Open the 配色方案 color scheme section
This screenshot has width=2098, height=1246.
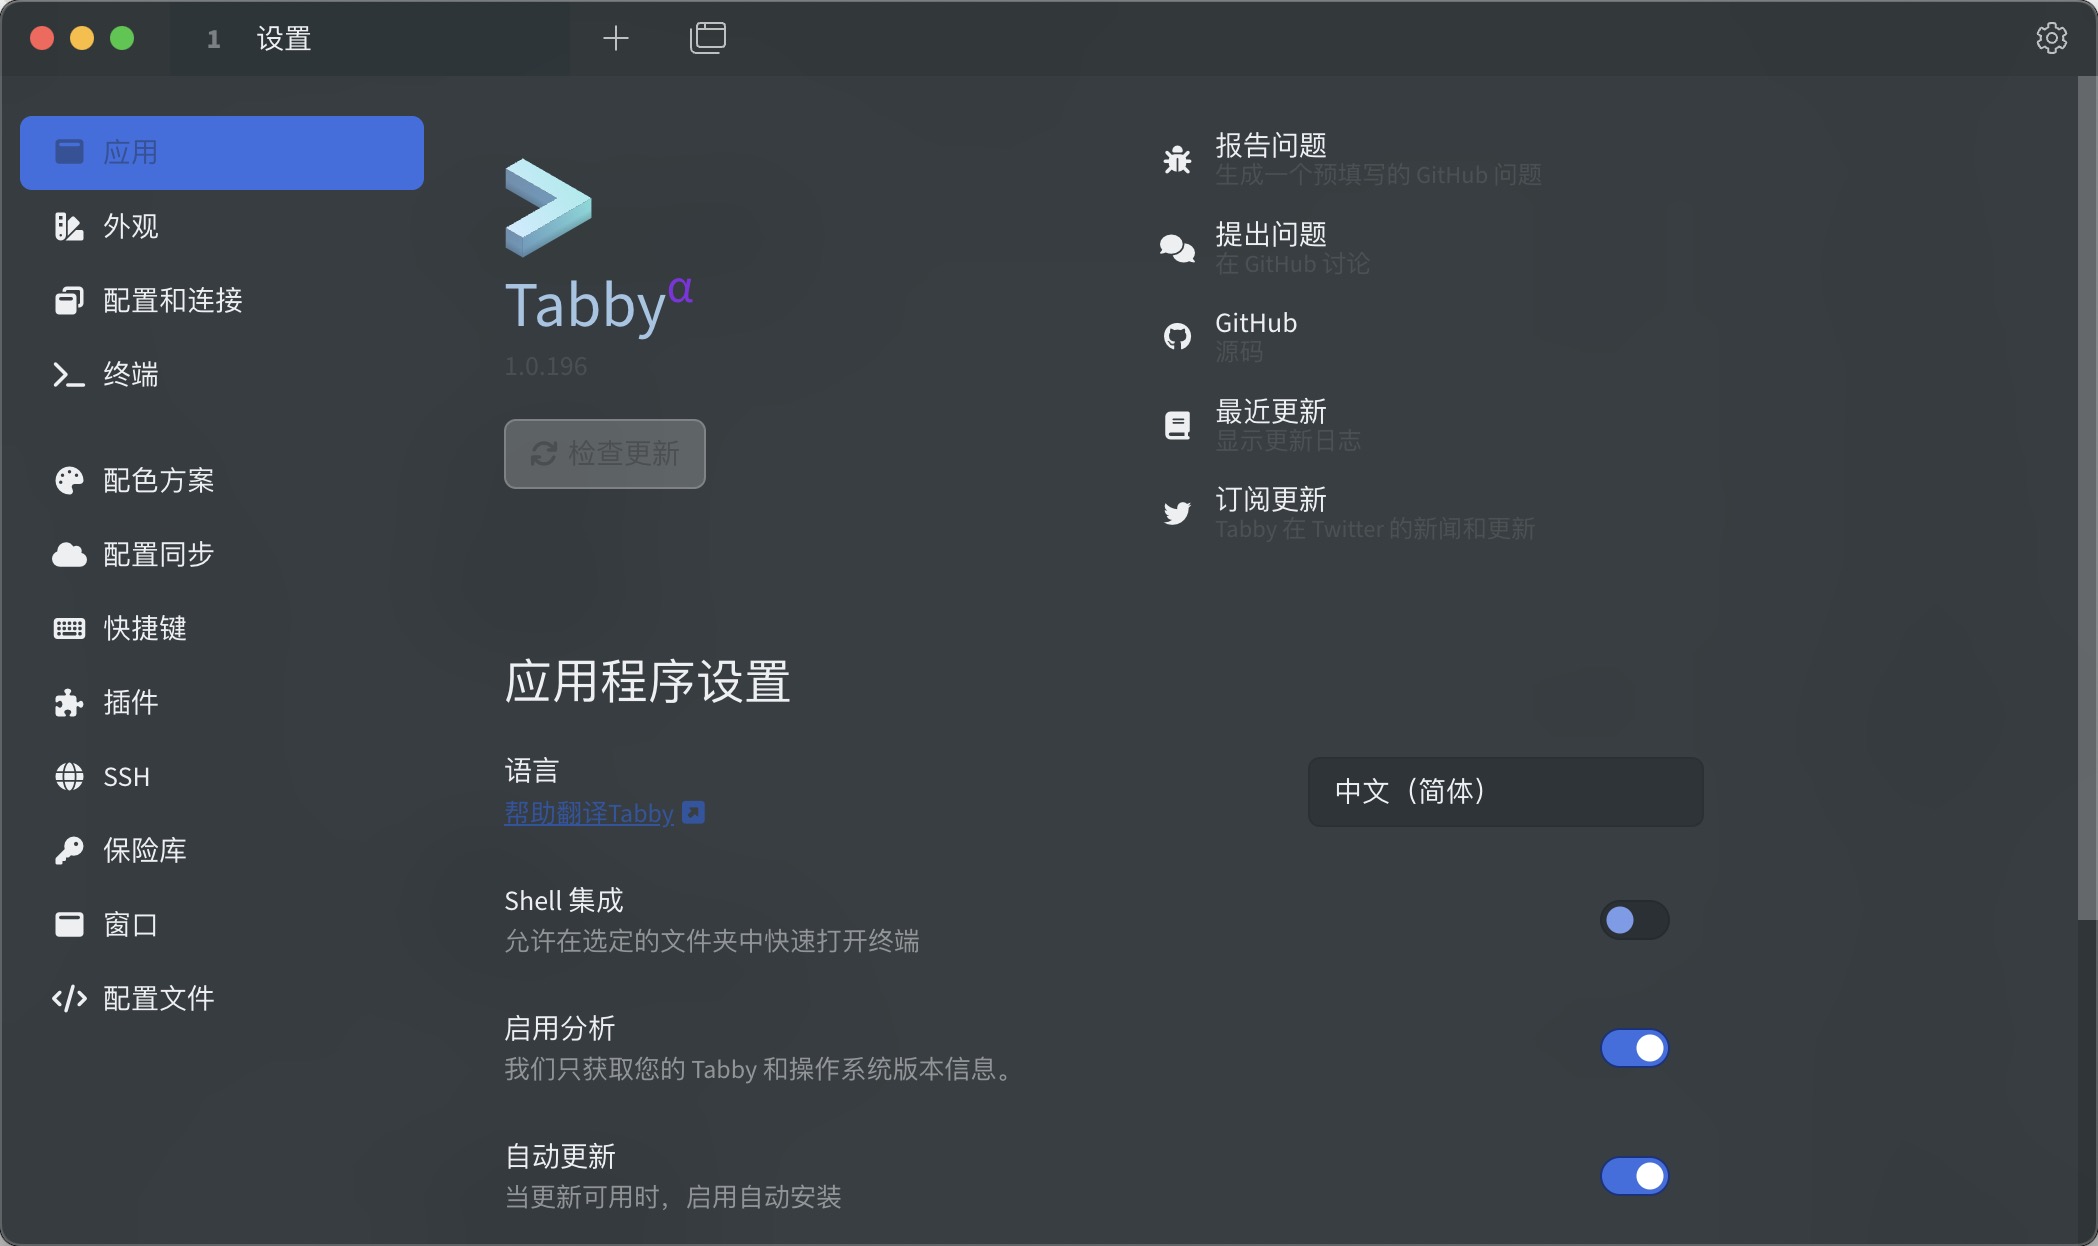pos(158,479)
